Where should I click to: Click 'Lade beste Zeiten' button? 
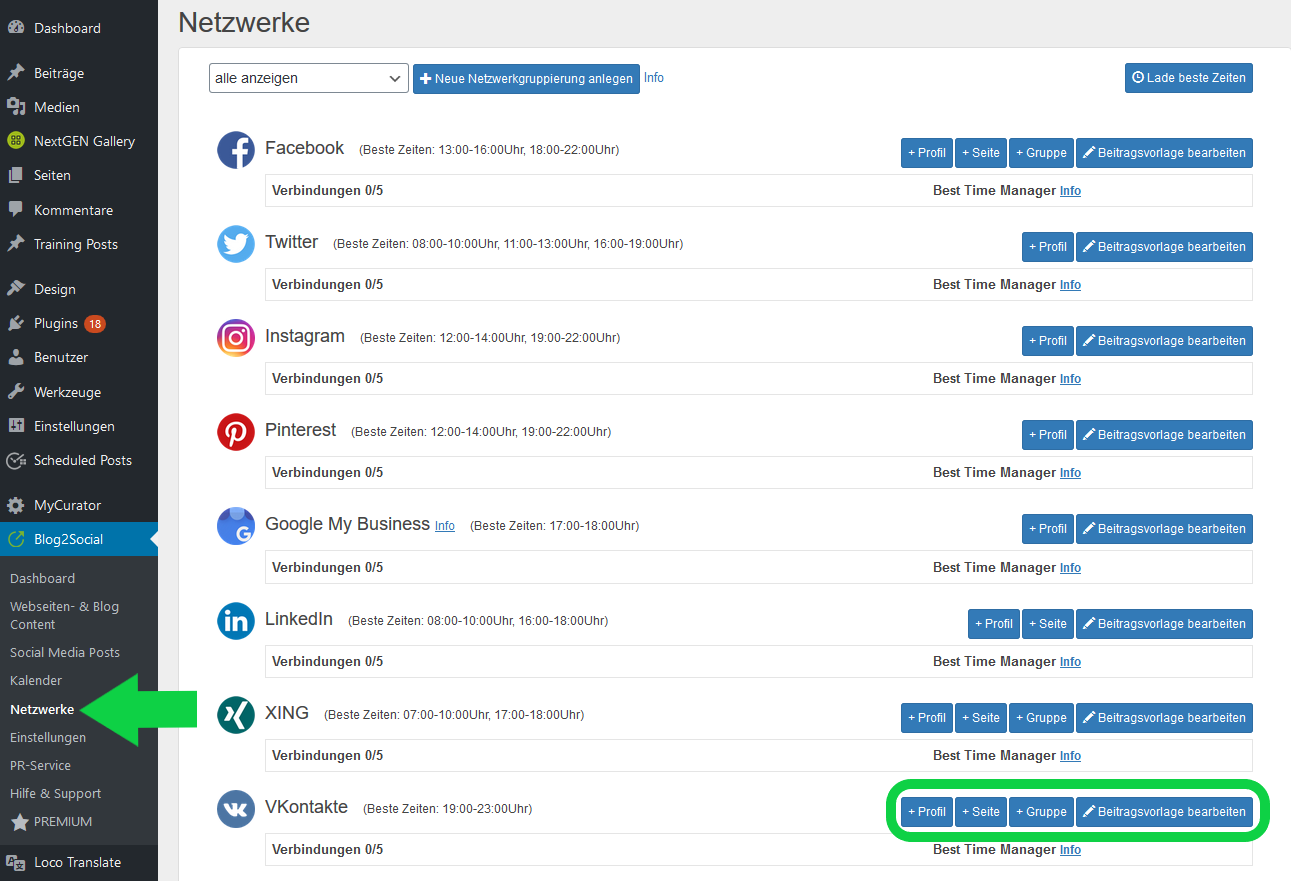coord(1189,77)
